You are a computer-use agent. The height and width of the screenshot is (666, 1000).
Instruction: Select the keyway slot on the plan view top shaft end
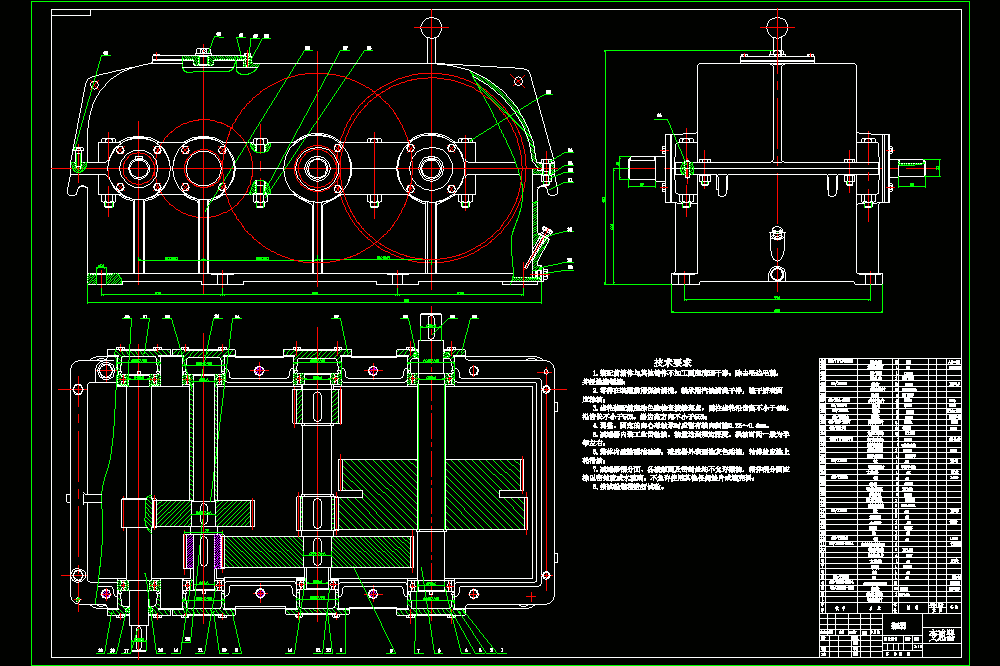click(431, 327)
